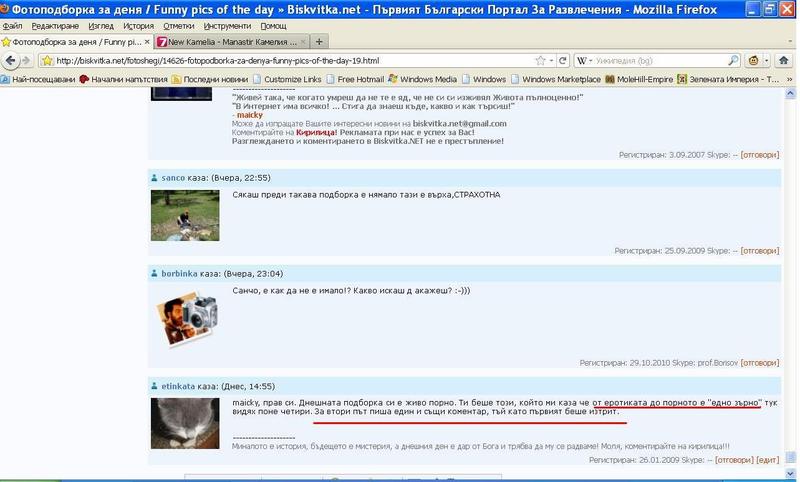Open the Отметки menu
The width and height of the screenshot is (800, 482).
coord(179,26)
